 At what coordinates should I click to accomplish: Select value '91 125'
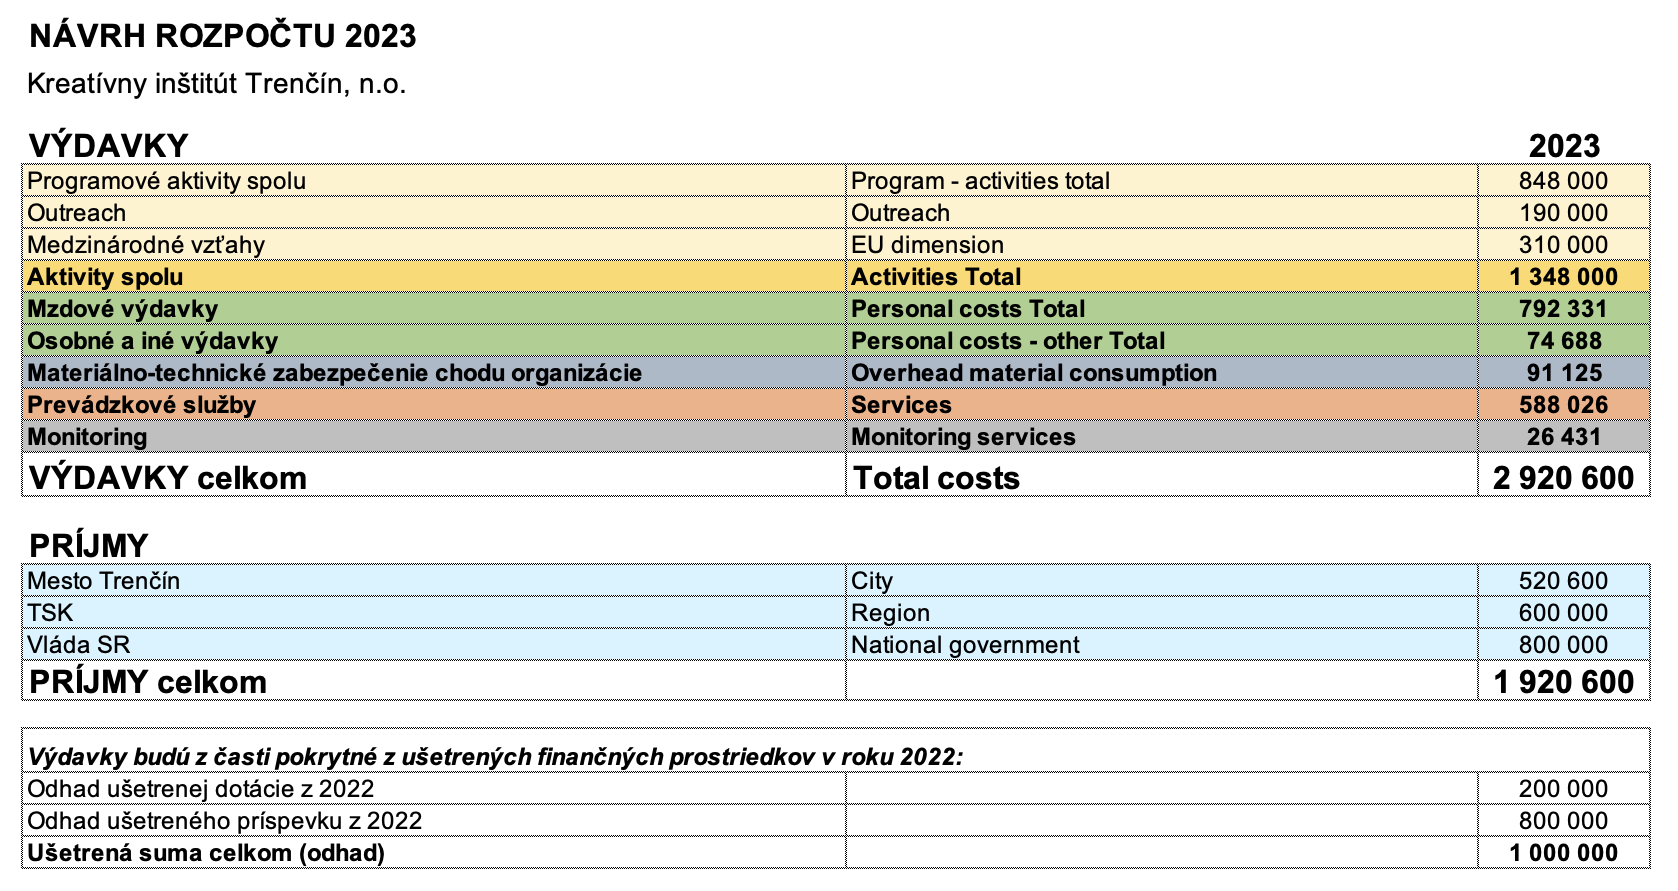[1564, 373]
